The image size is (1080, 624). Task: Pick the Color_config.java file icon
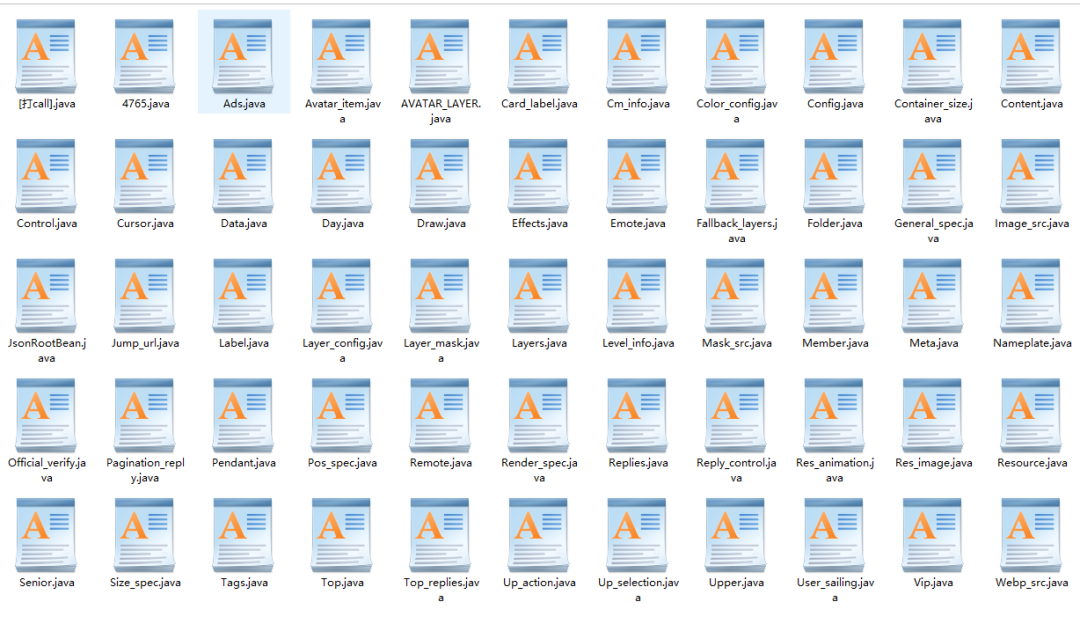click(736, 57)
